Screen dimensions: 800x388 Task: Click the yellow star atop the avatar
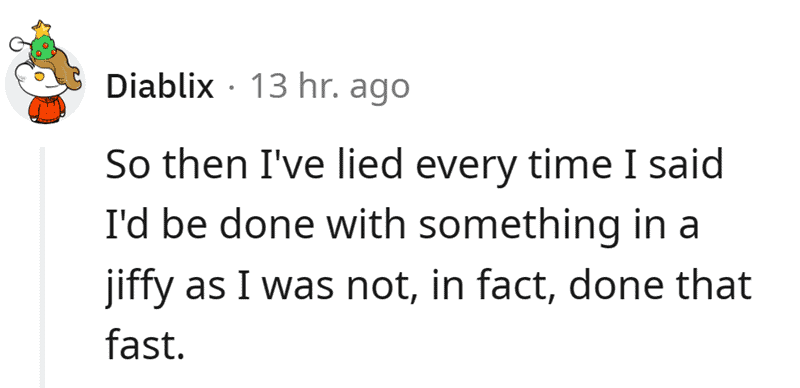pyautogui.click(x=41, y=29)
